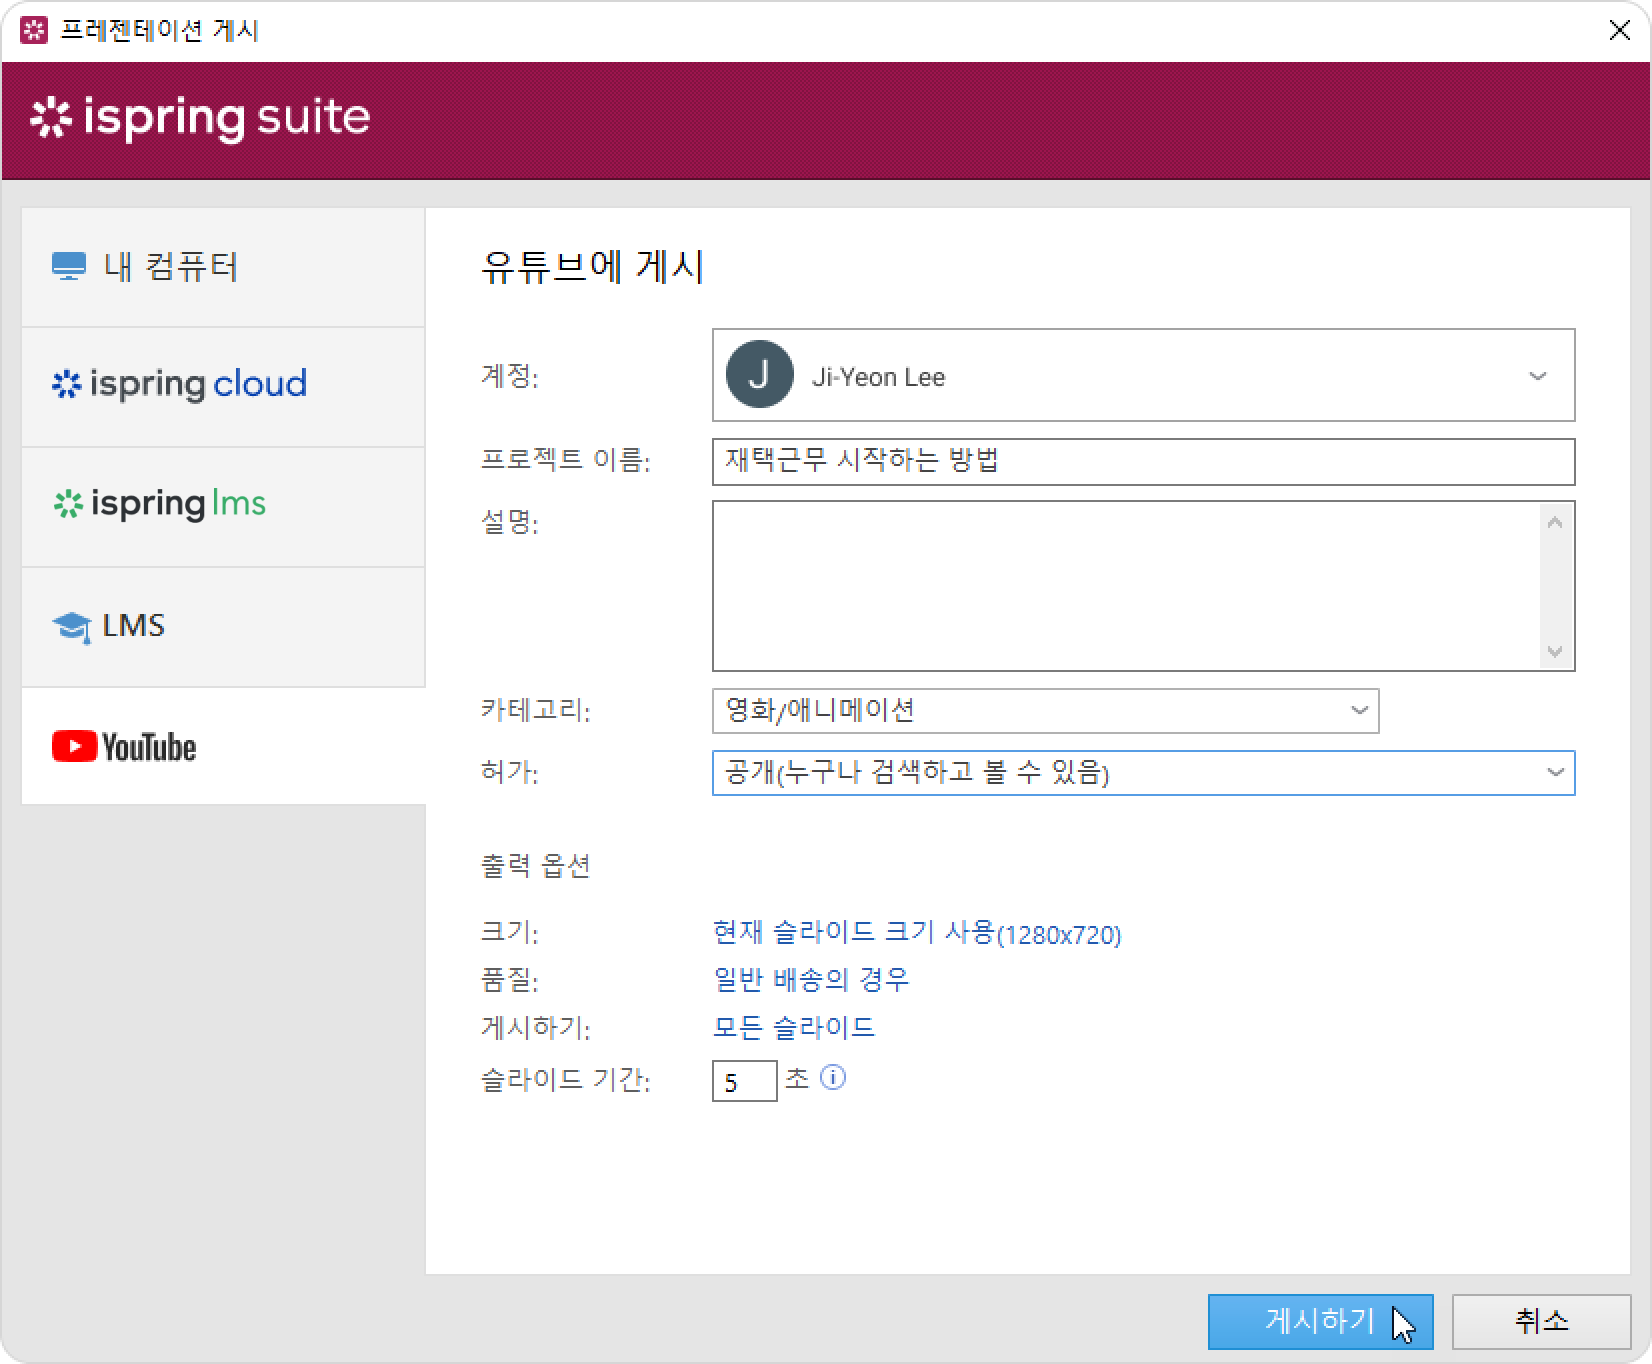
Task: Click the Ji-Yeon Lee account avatar
Action: coord(759,375)
